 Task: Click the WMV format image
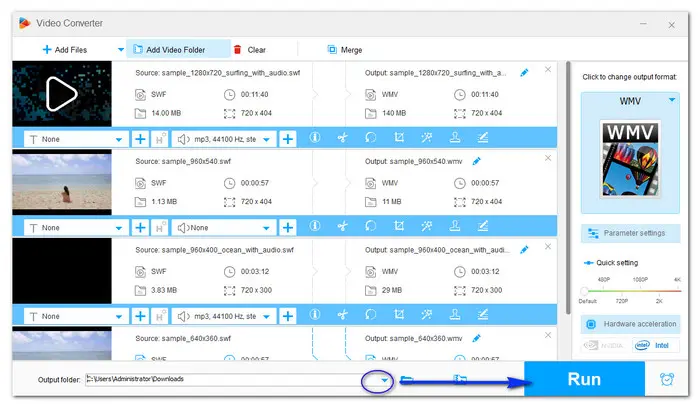pyautogui.click(x=630, y=159)
